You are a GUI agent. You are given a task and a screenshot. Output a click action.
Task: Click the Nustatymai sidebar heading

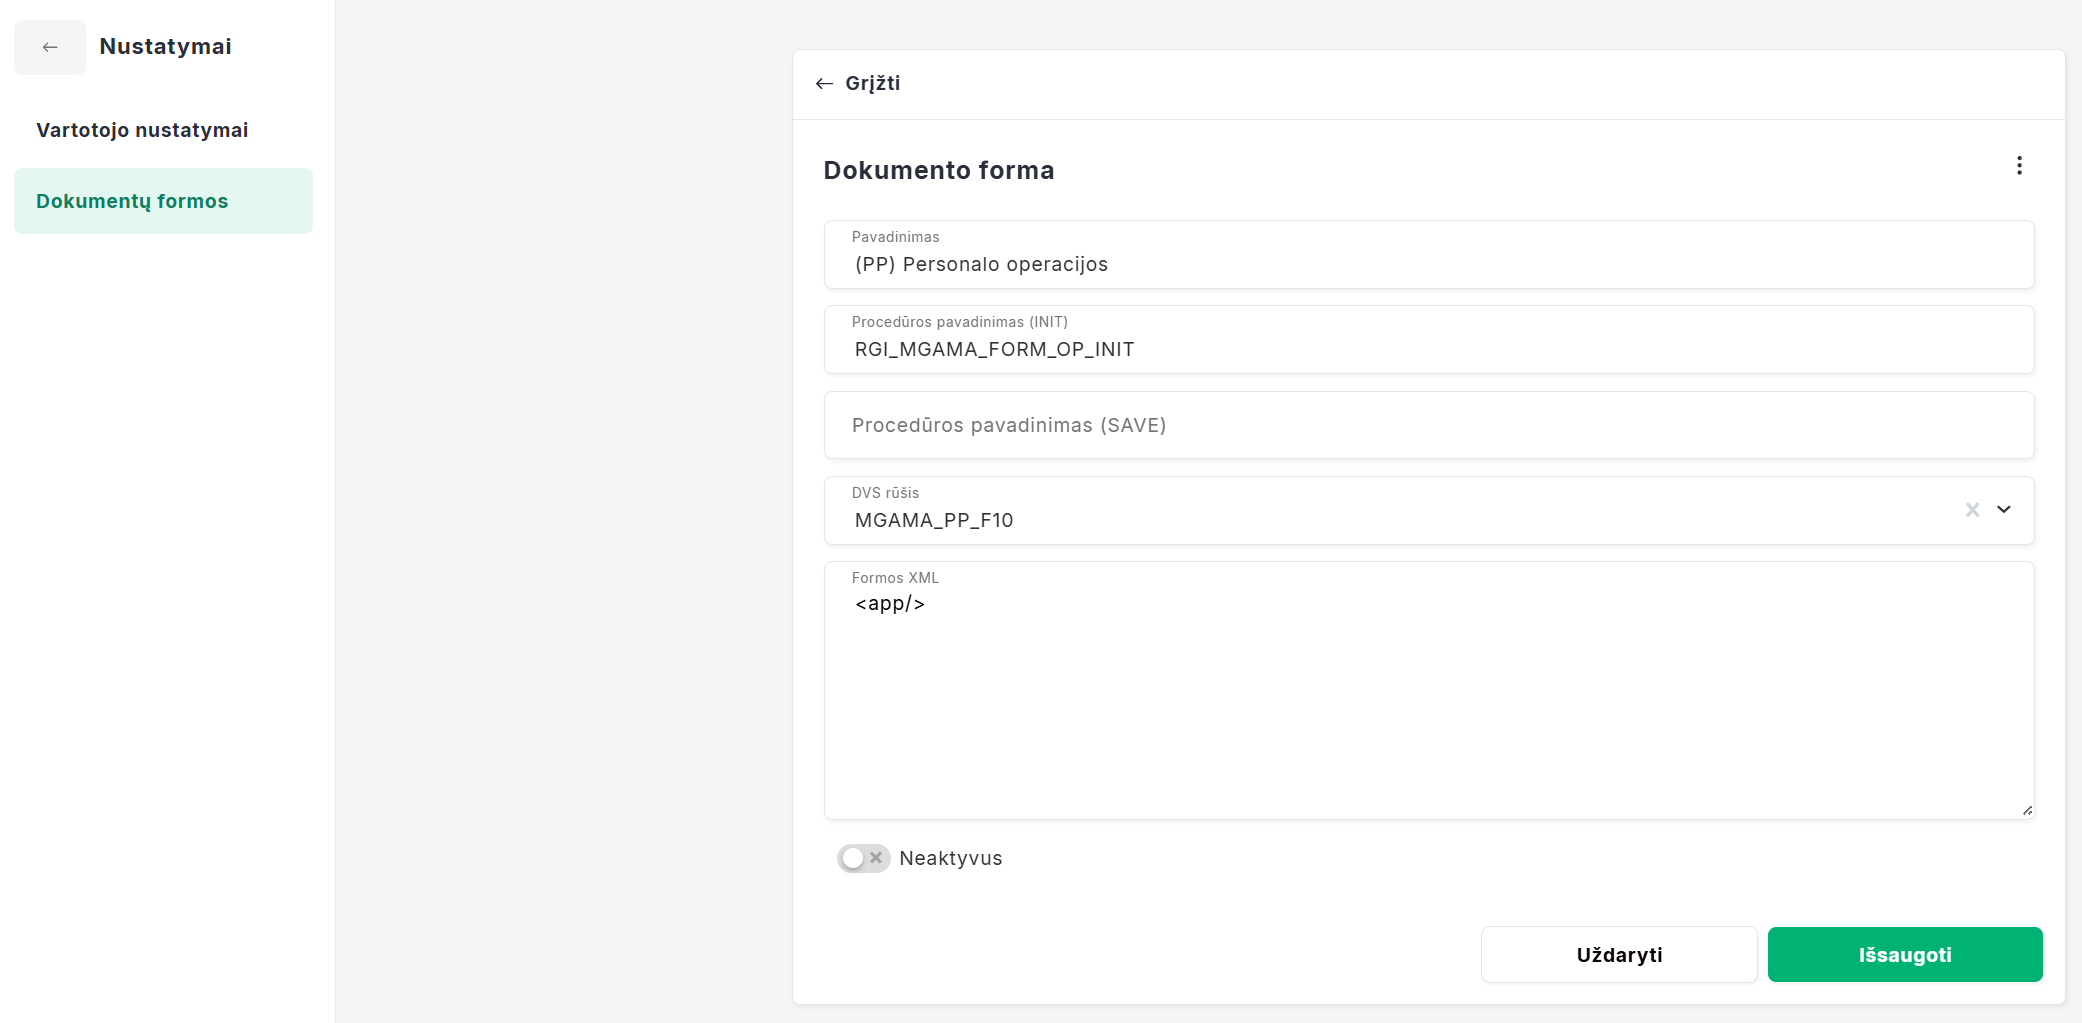pos(165,47)
